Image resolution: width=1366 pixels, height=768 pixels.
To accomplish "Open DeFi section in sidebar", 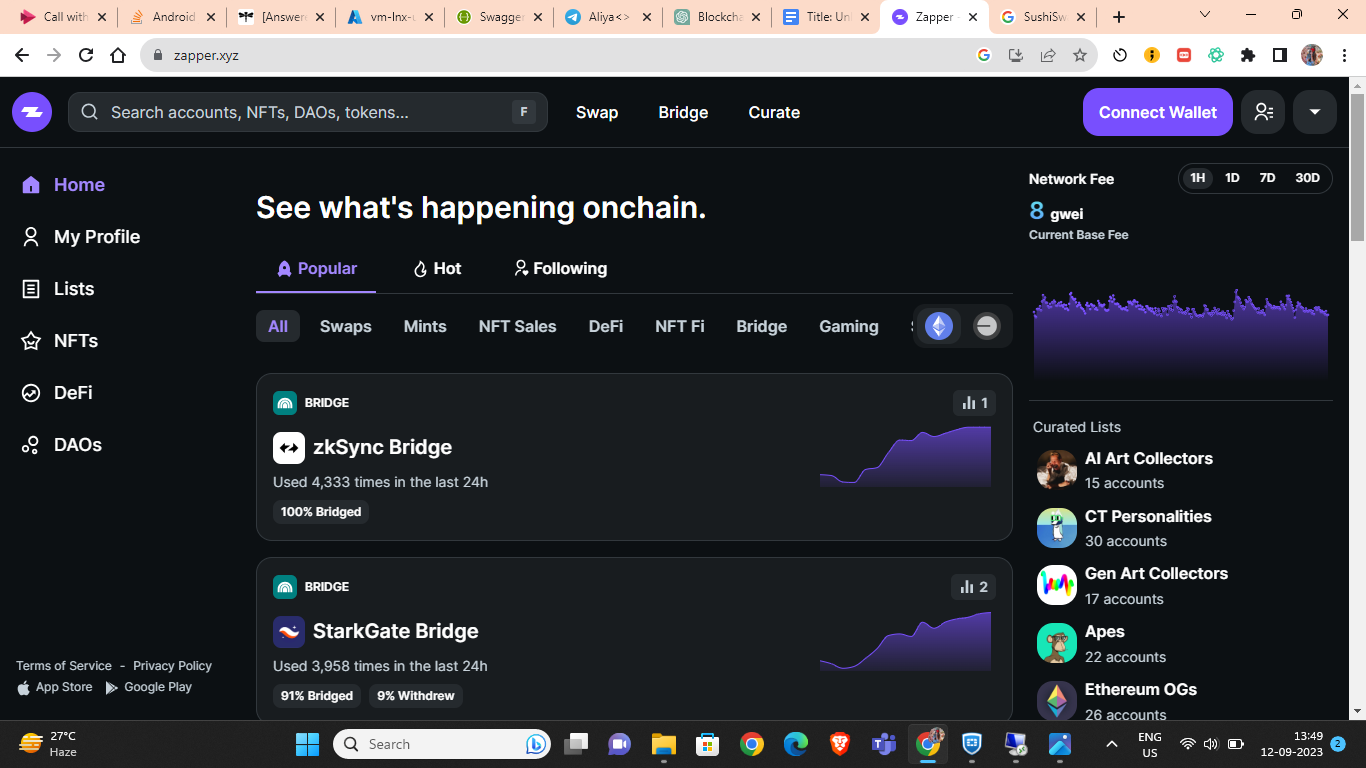I will 58,393.
